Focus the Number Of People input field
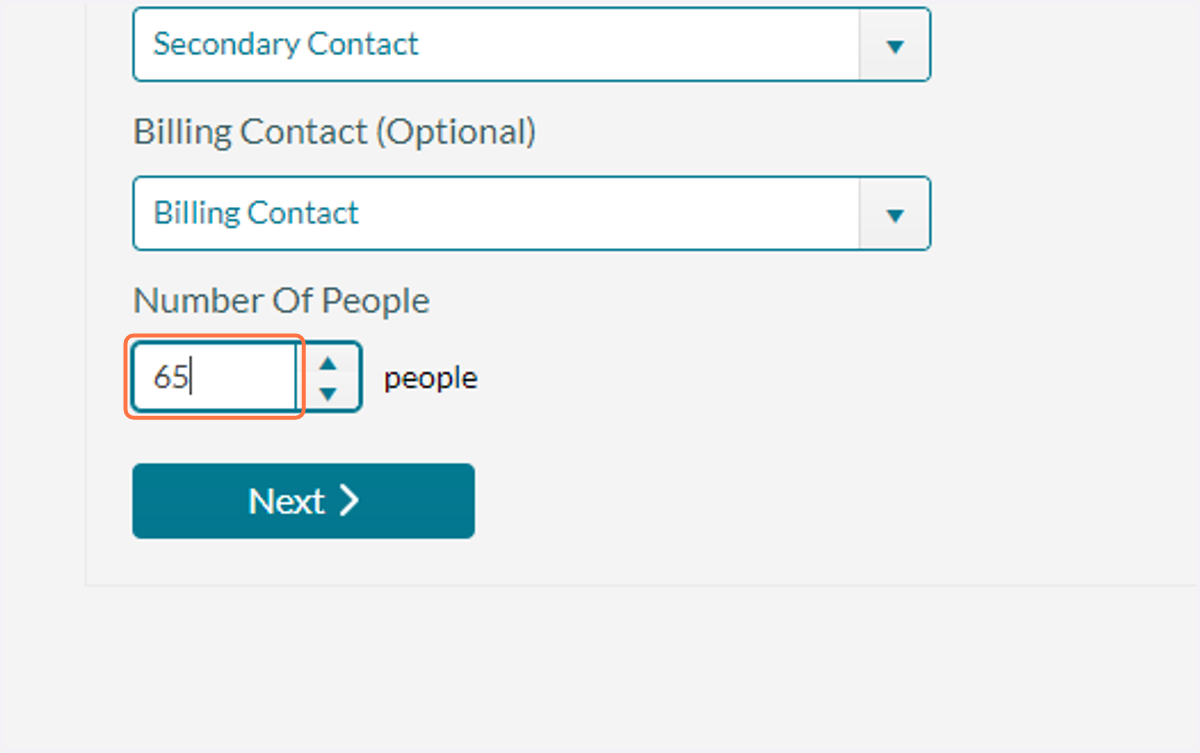Screen dimensions: 1200x753 coord(215,377)
